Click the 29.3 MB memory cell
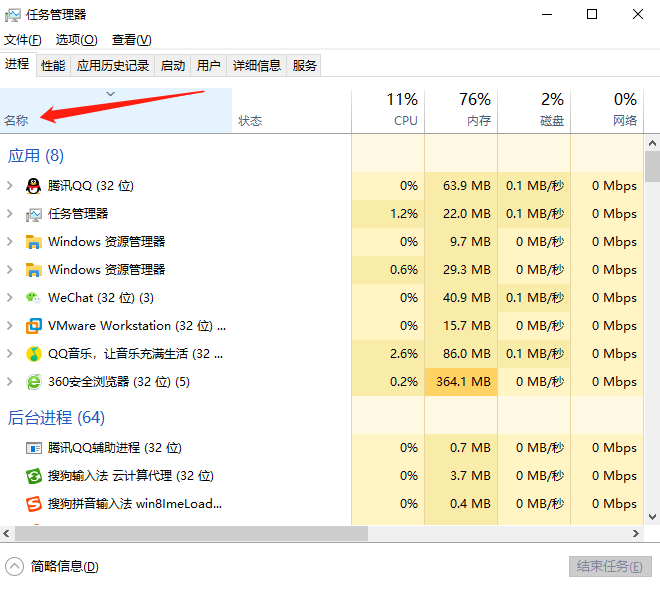Image resolution: width=660 pixels, height=589 pixels. click(461, 269)
